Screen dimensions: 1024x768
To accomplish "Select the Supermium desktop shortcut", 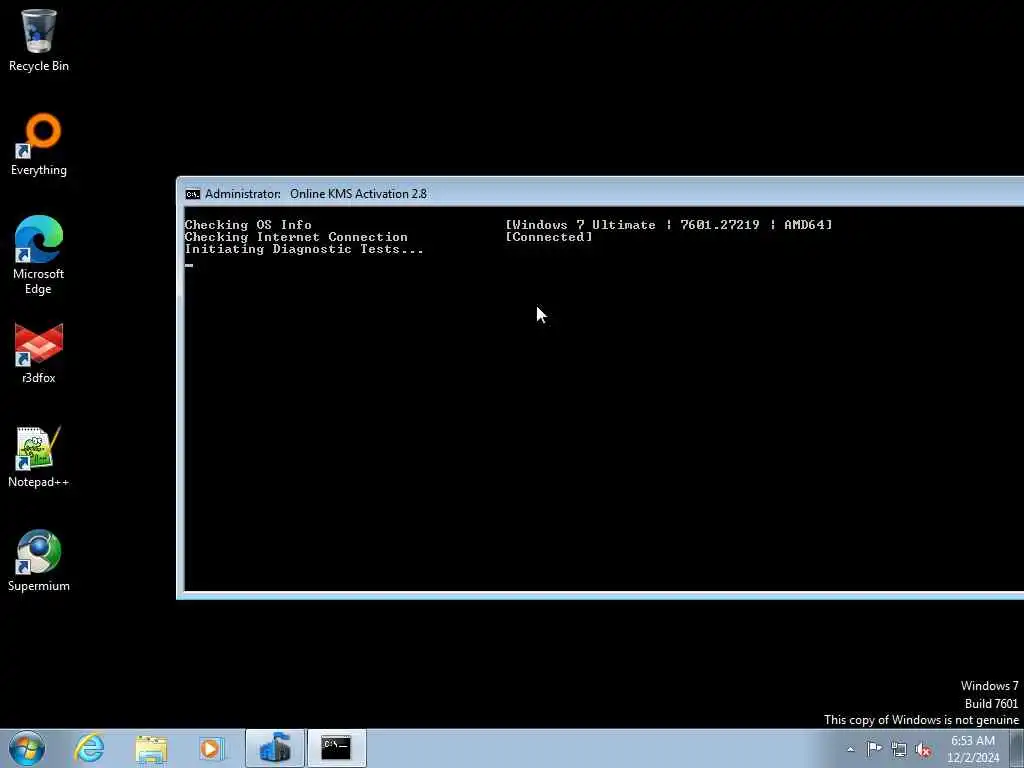I will point(39,560).
